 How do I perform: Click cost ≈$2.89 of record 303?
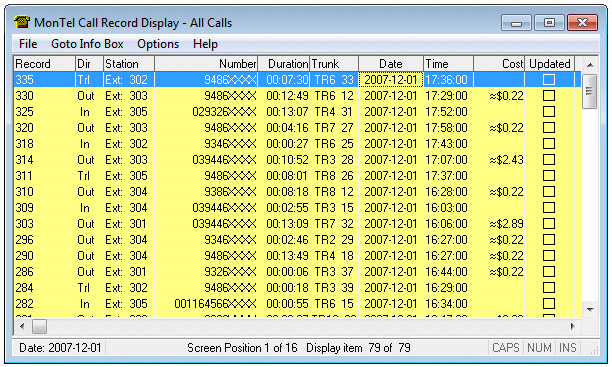tap(506, 224)
